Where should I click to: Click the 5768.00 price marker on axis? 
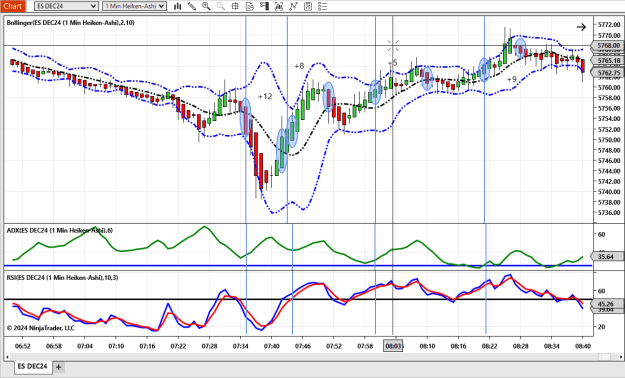coord(608,45)
